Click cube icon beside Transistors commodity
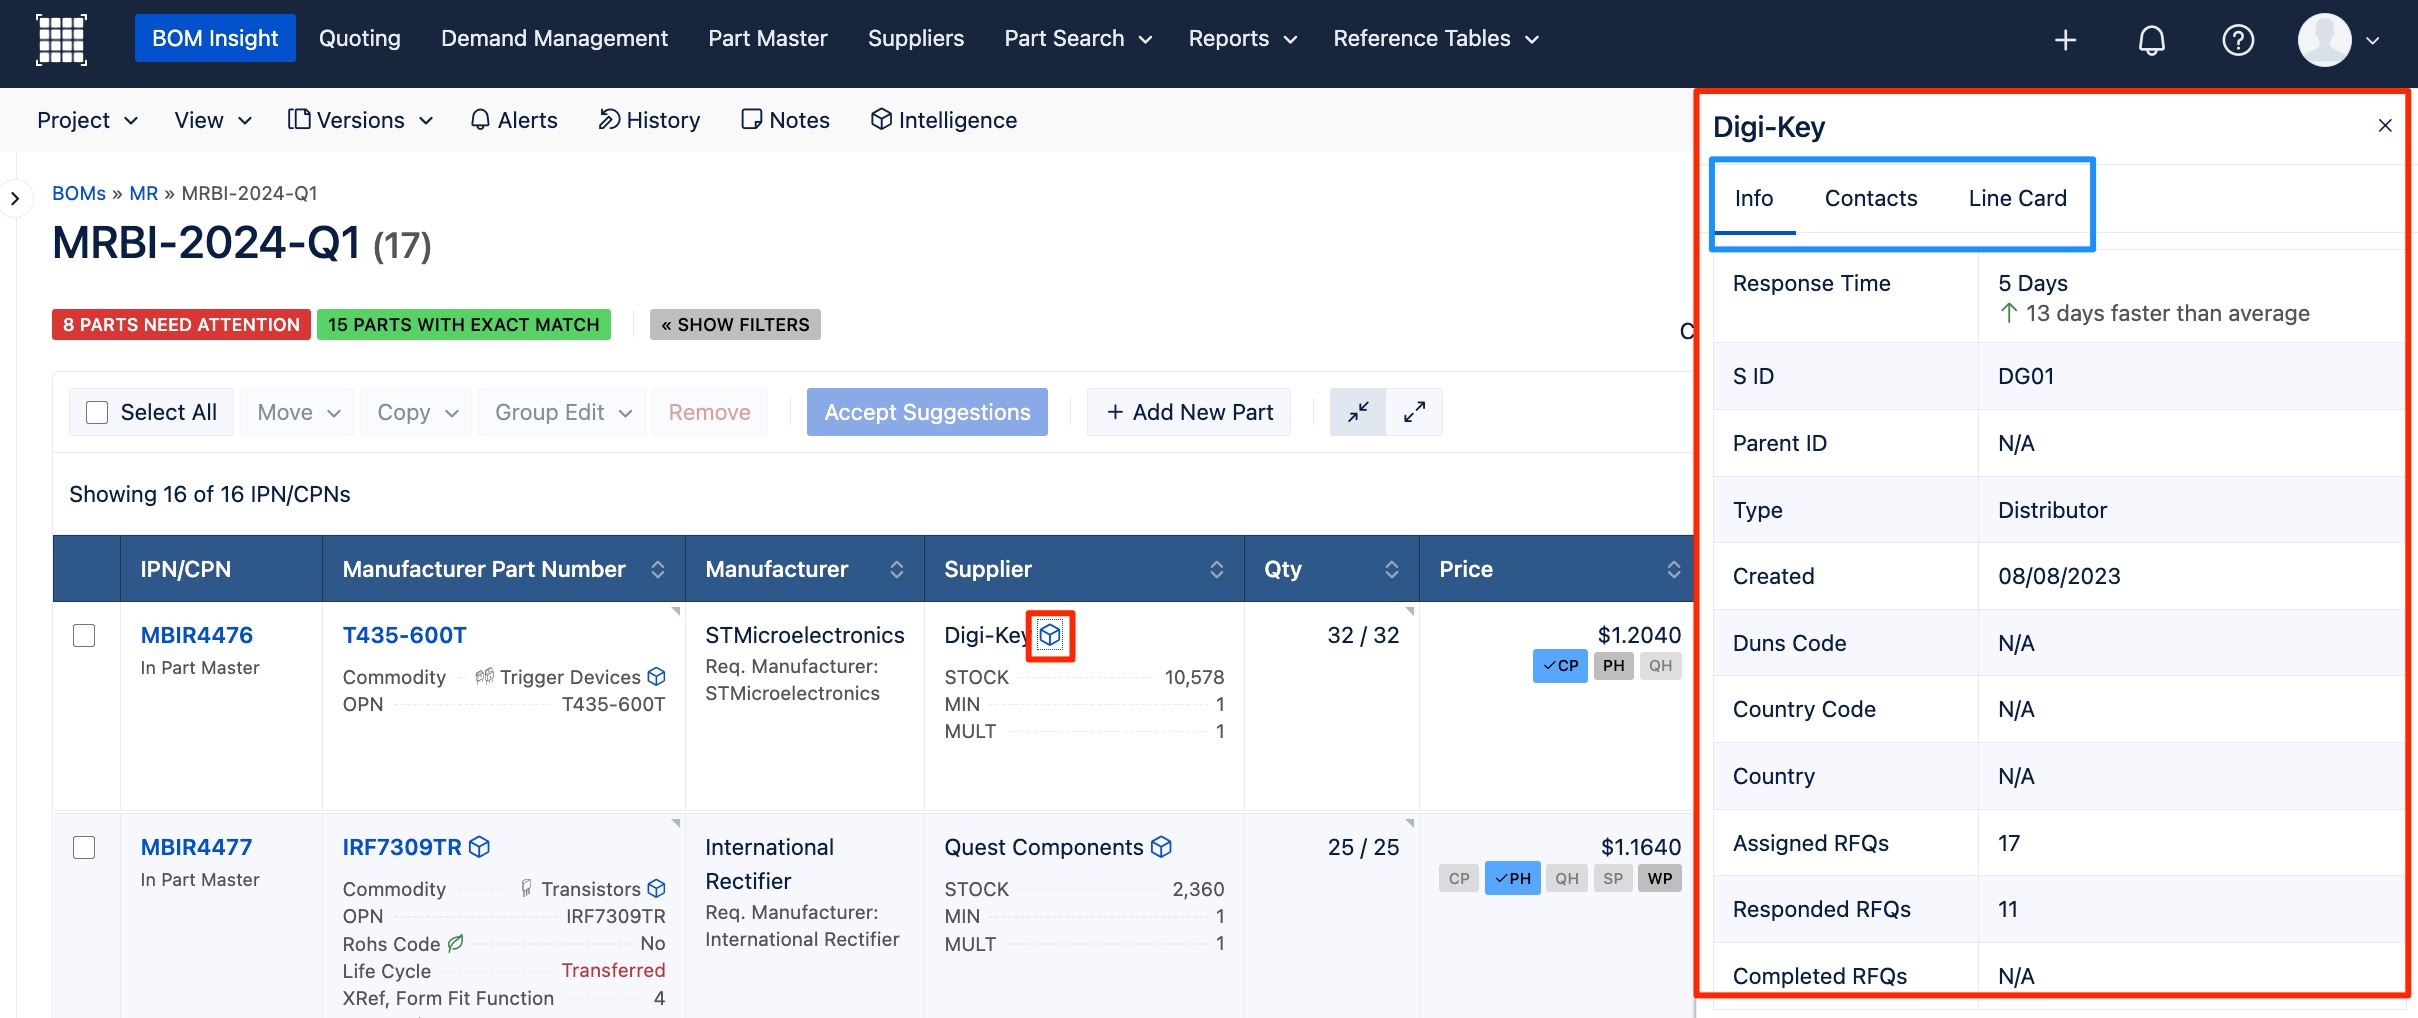The height and width of the screenshot is (1018, 2418). pos(656,889)
